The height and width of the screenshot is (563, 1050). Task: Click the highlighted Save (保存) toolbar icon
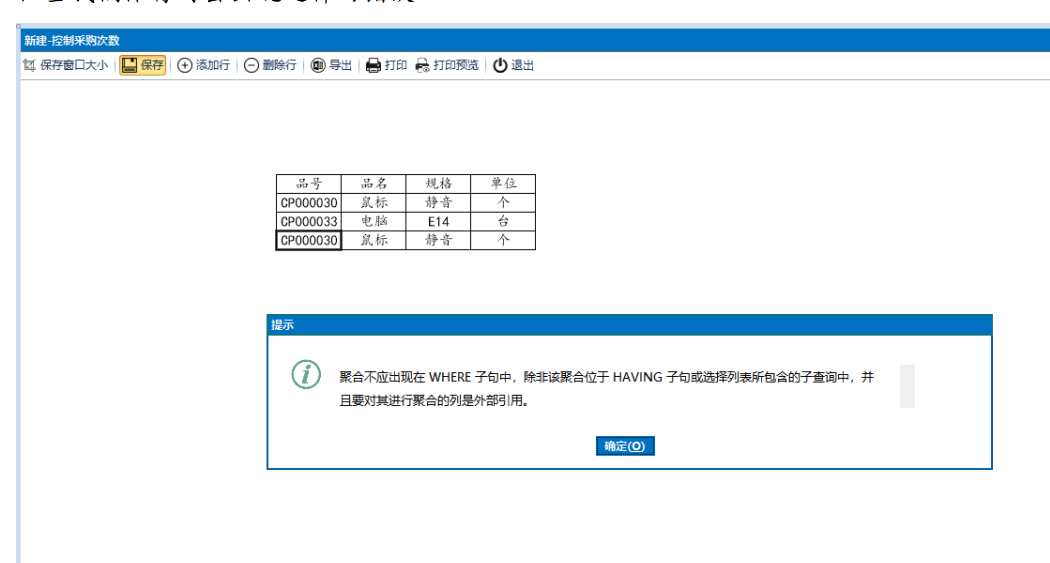[130, 66]
